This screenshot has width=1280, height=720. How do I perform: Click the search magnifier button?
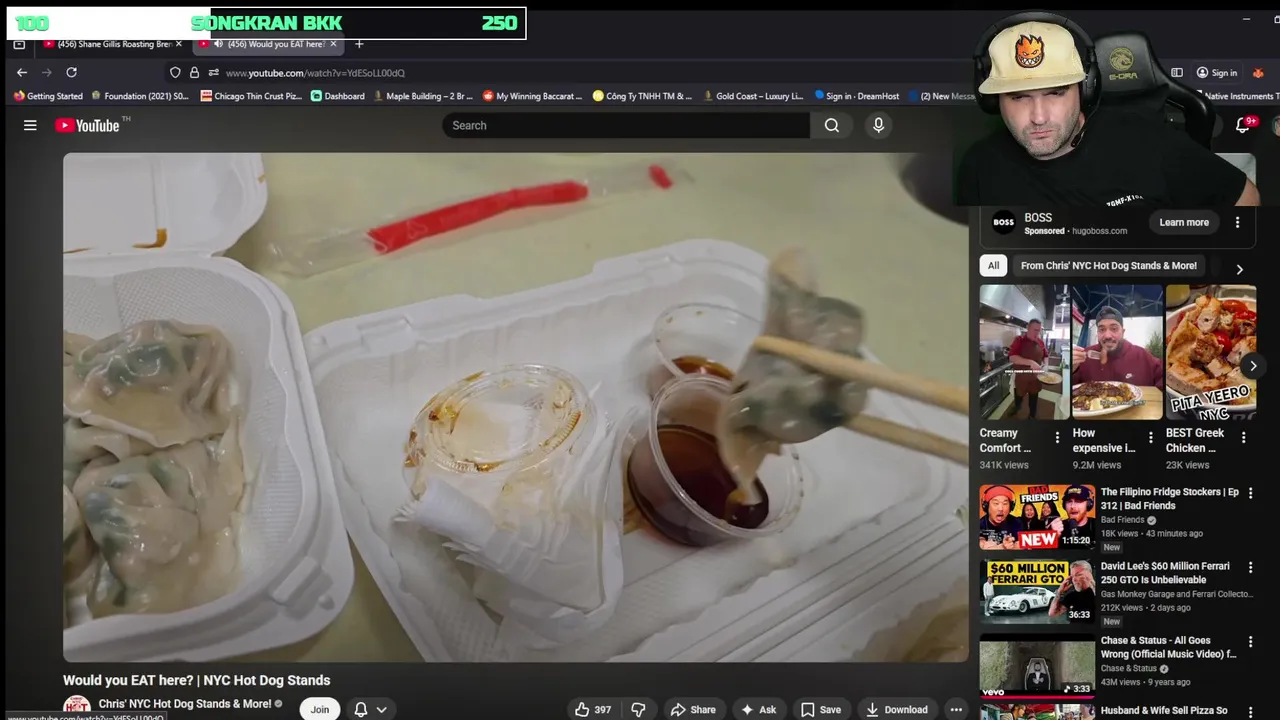tap(832, 125)
